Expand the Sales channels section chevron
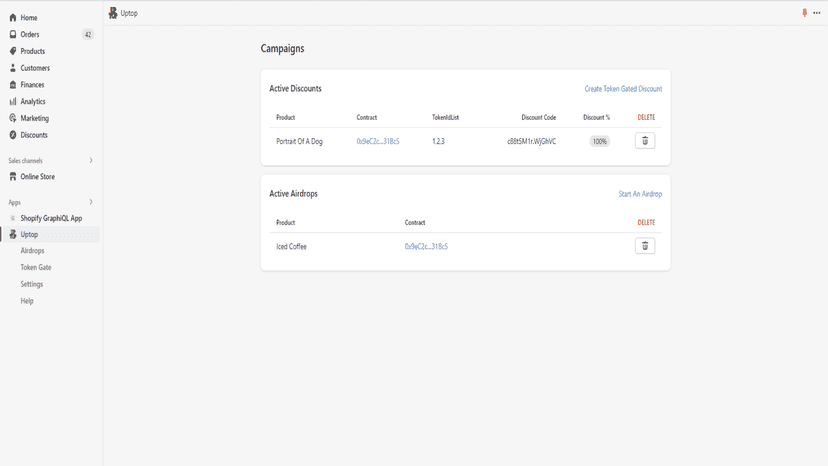The height and width of the screenshot is (466, 828). [91, 160]
